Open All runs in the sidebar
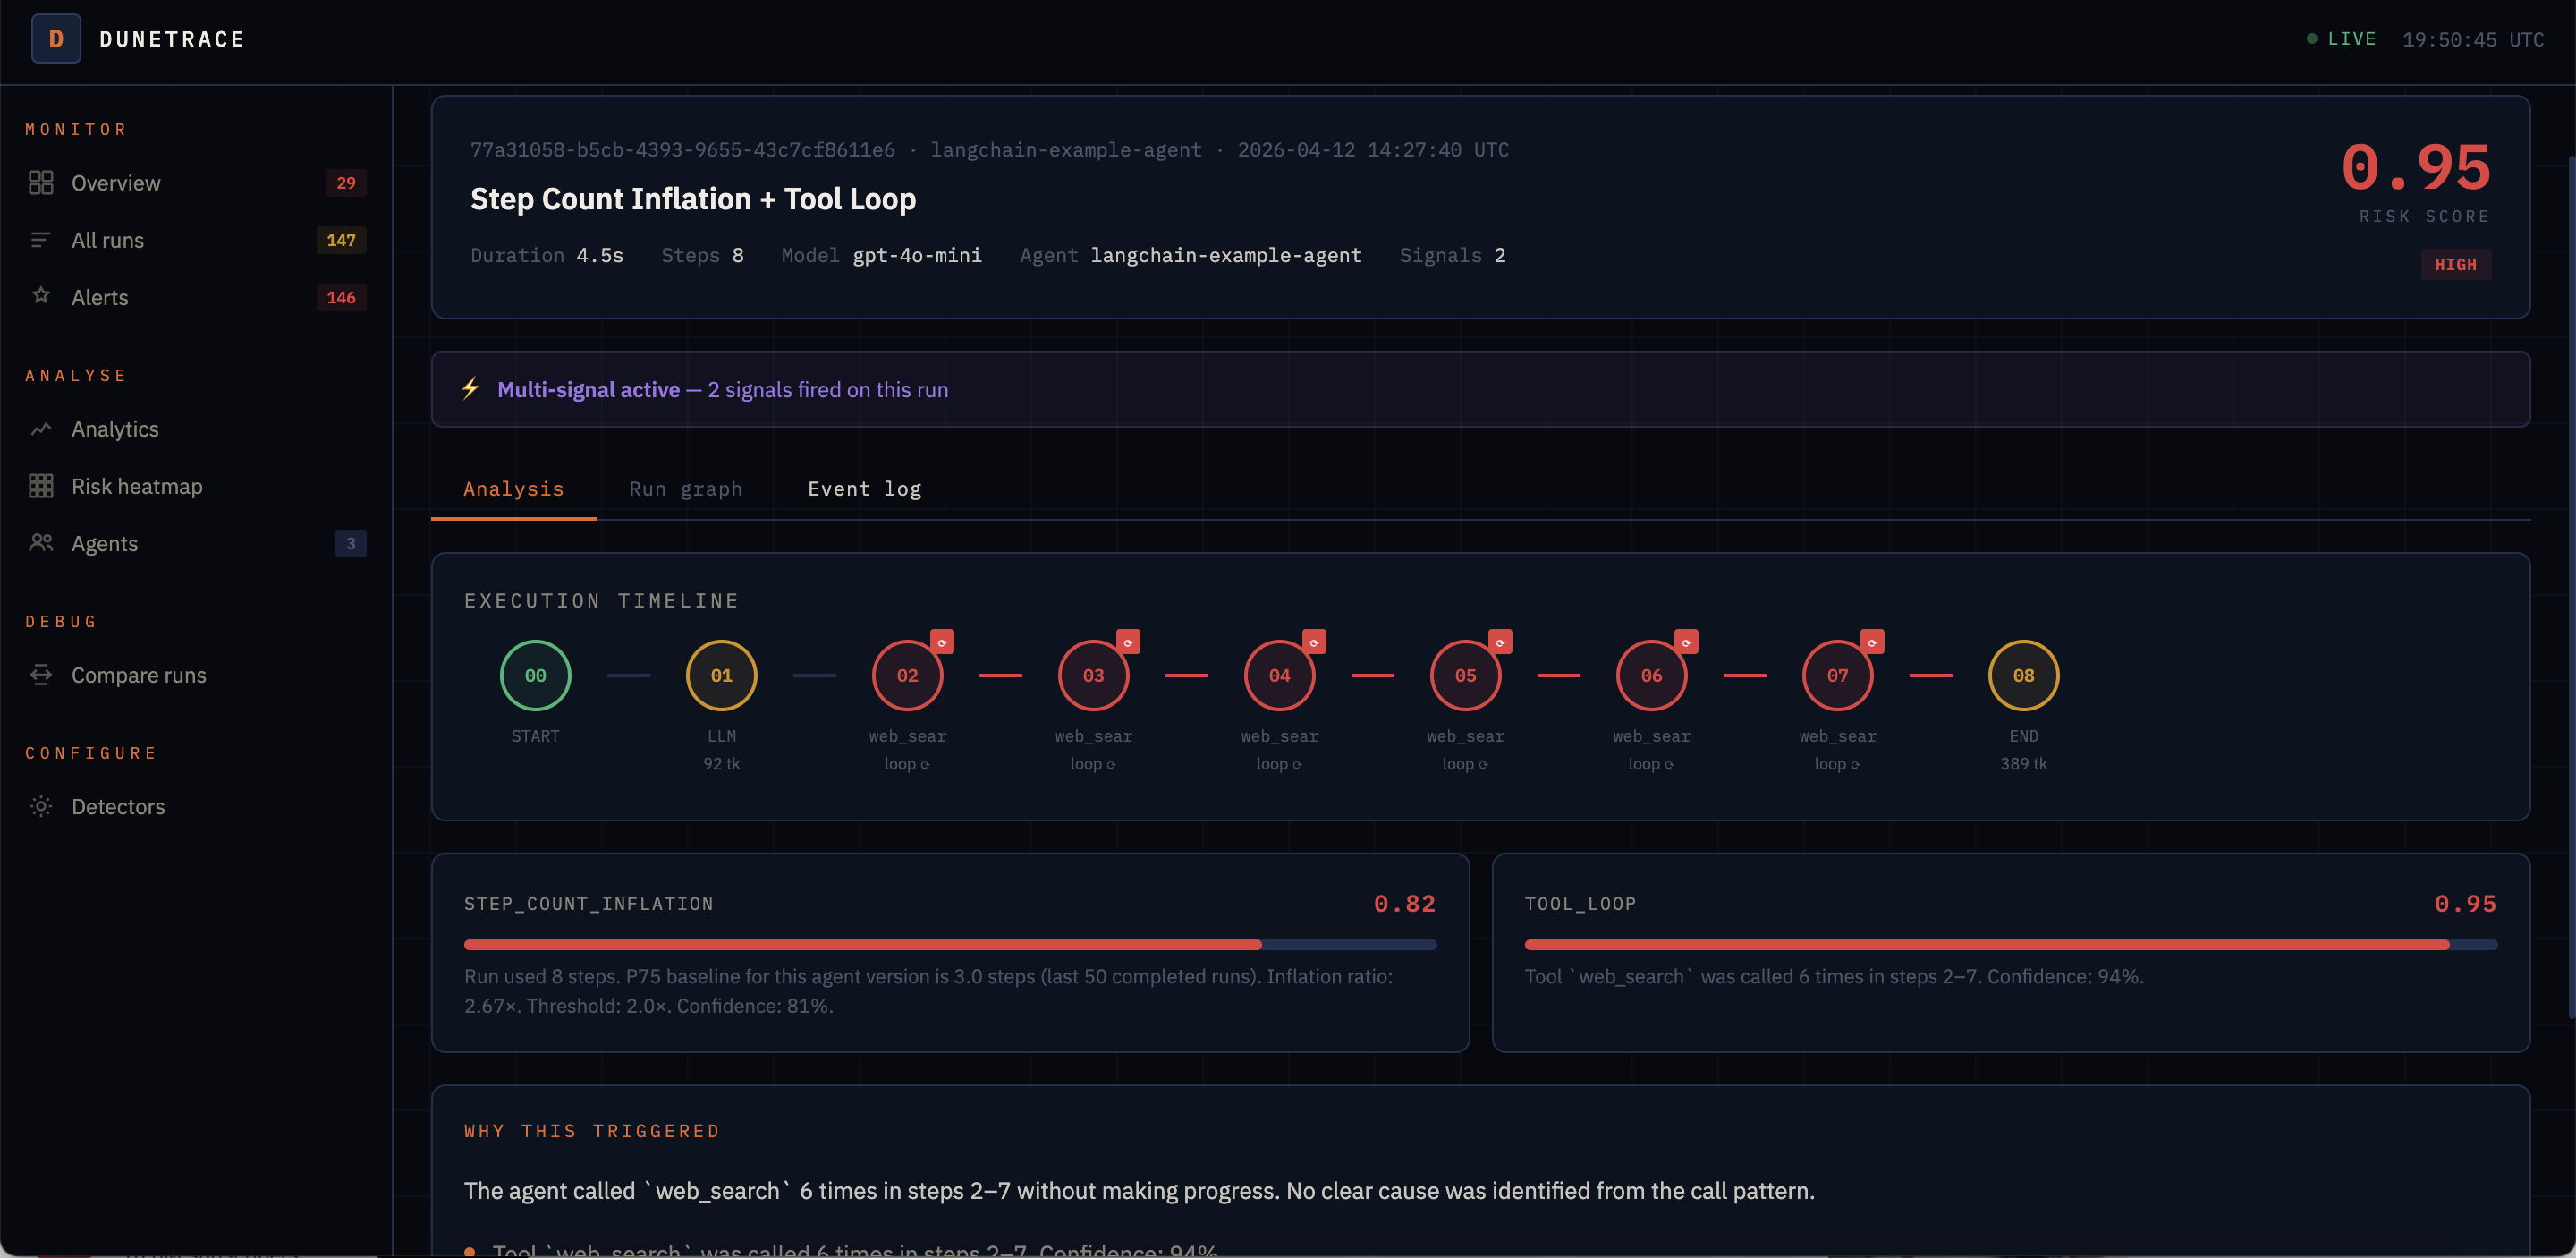2576x1258 pixels. click(197, 240)
